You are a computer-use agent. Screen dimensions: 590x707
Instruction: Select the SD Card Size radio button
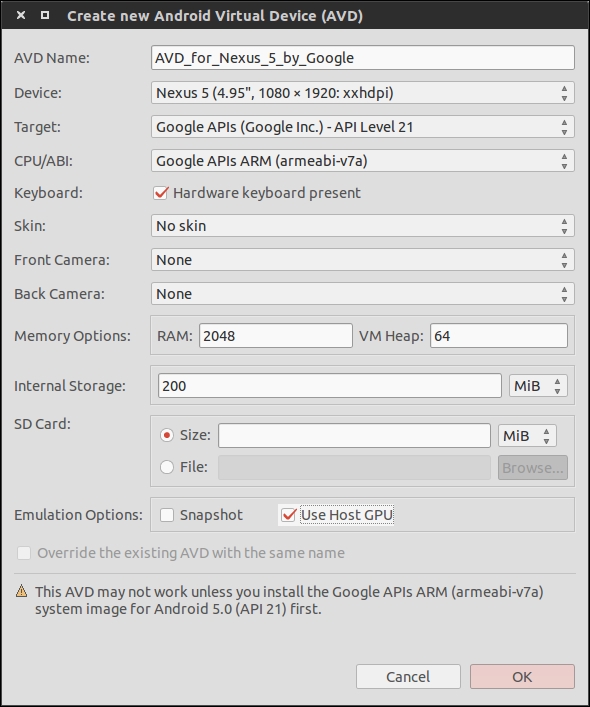point(167,435)
